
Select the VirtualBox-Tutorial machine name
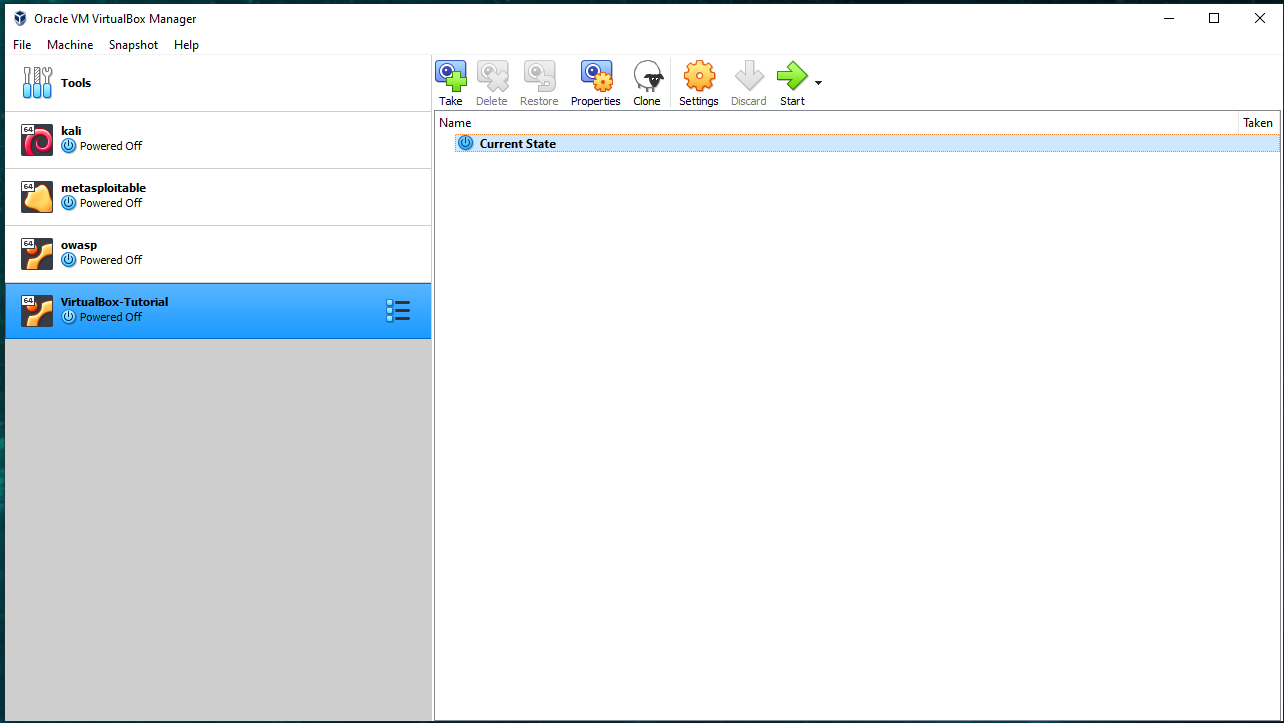114,302
